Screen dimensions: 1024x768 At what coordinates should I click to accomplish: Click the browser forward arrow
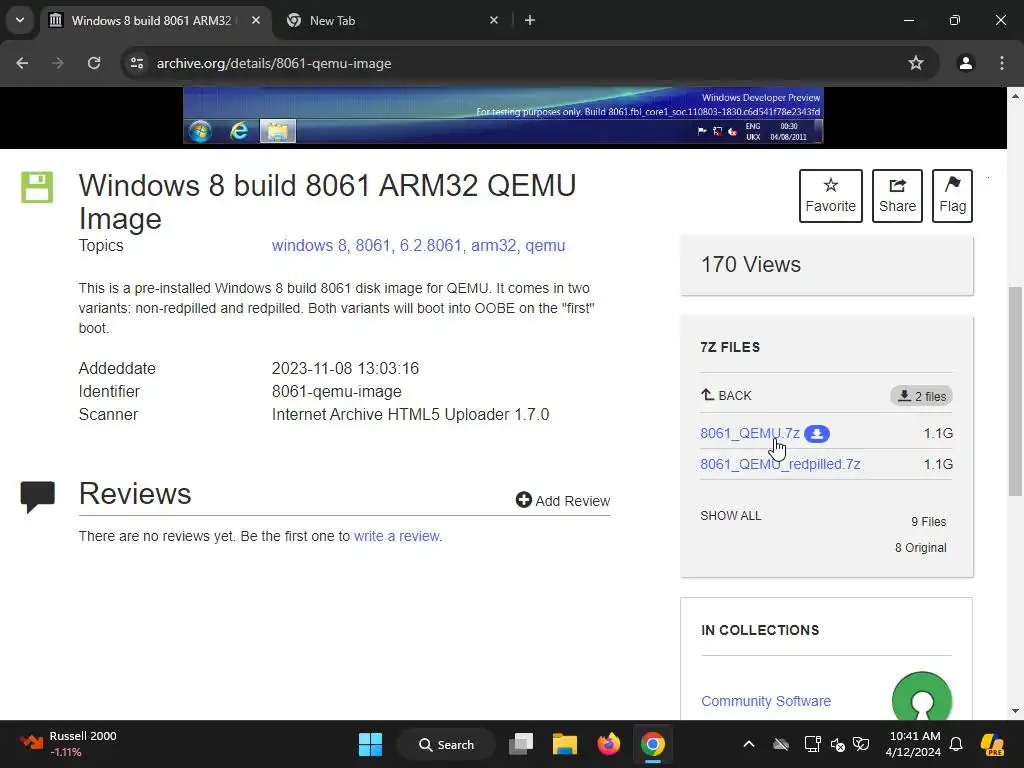(x=58, y=63)
